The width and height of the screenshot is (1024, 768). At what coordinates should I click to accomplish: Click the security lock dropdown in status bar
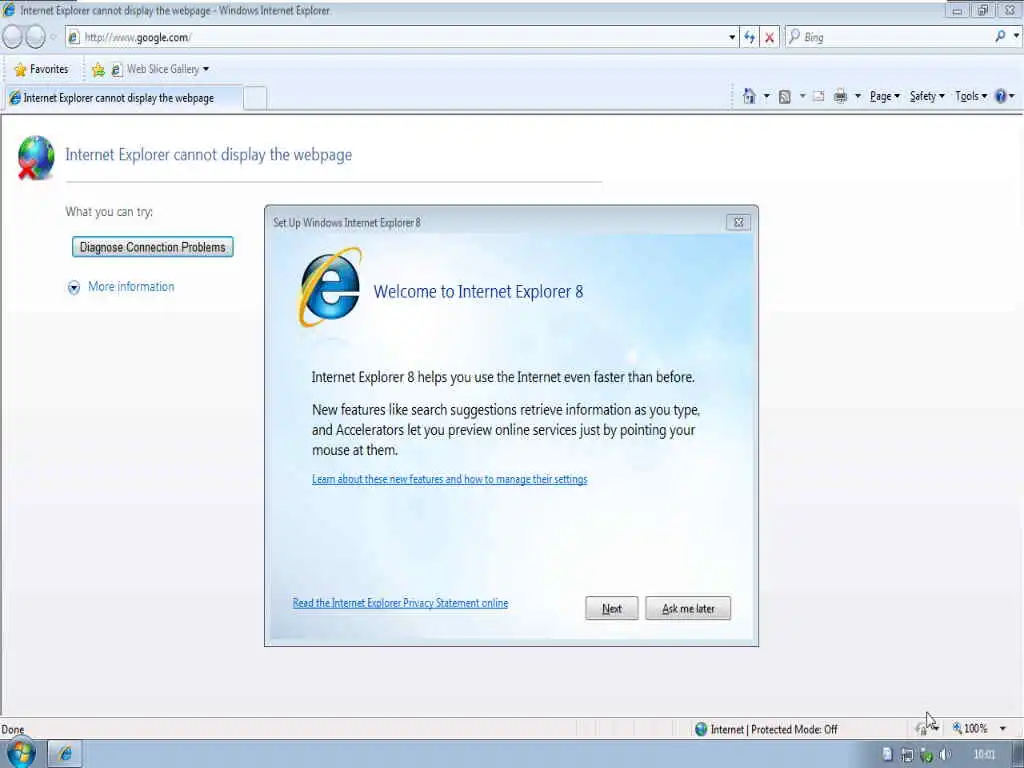click(x=926, y=728)
